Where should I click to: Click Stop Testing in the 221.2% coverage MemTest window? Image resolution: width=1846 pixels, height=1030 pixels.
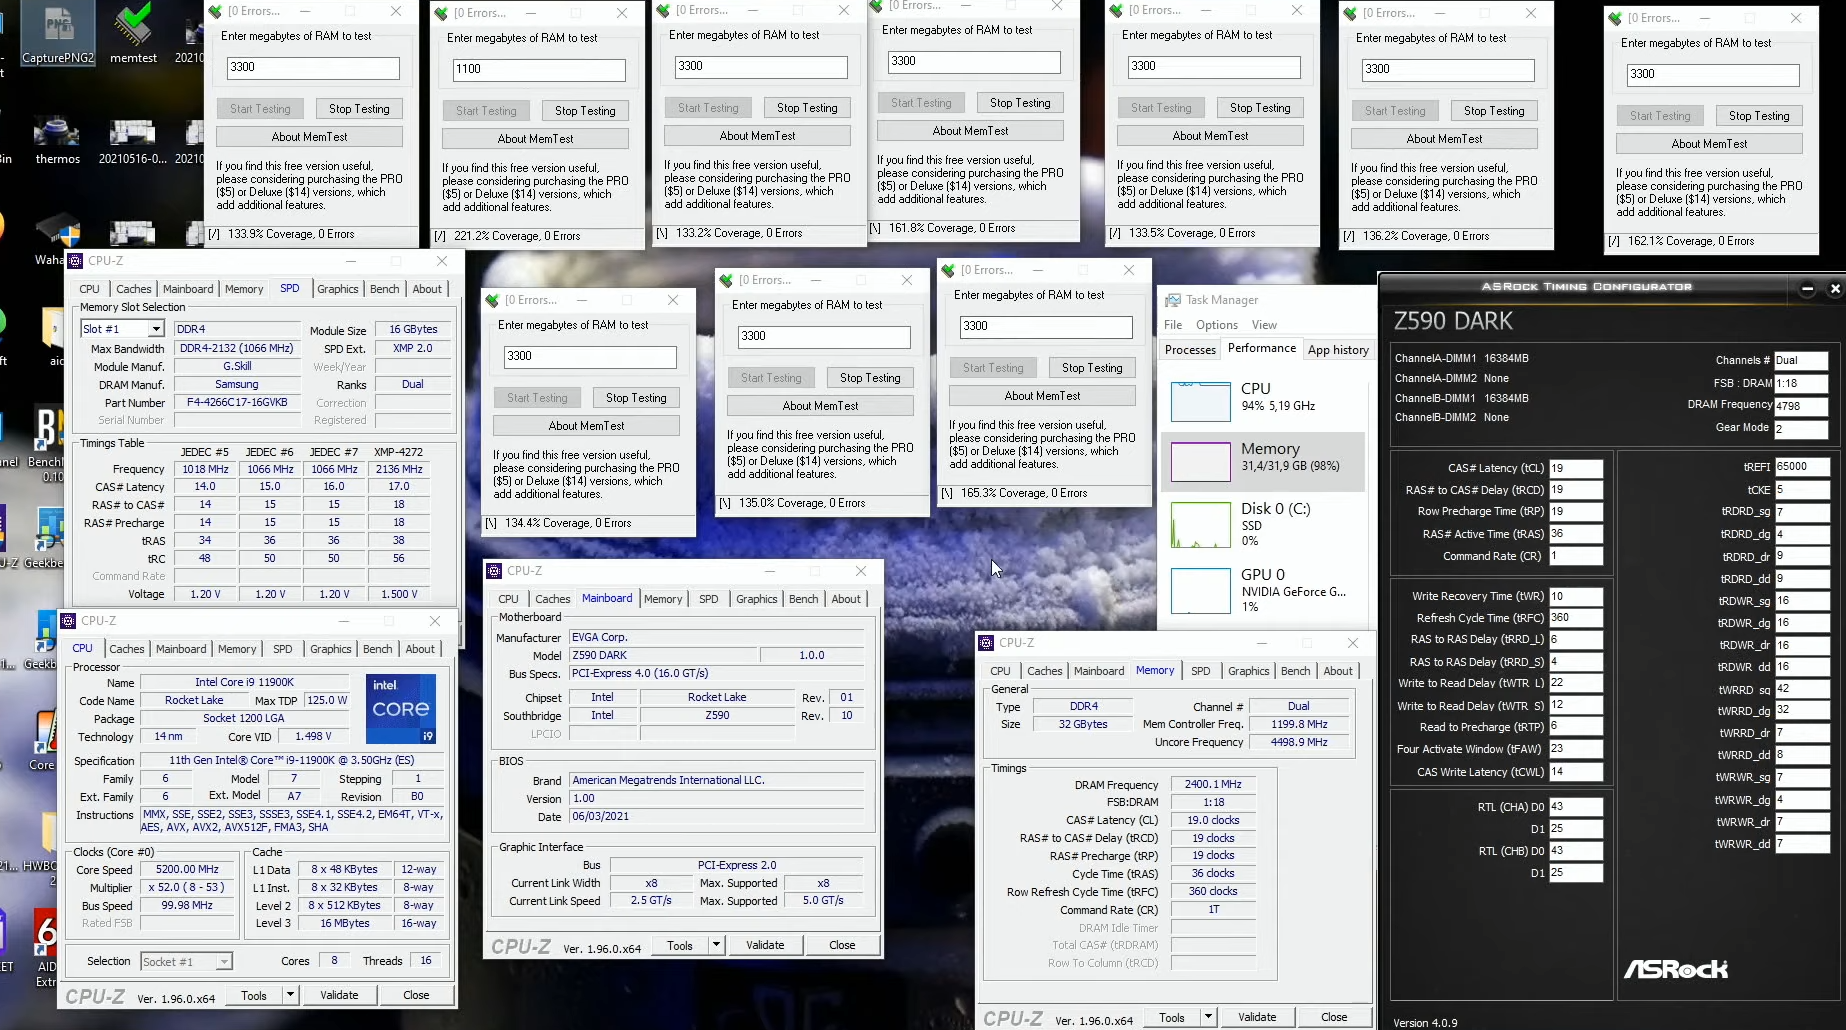tap(585, 111)
